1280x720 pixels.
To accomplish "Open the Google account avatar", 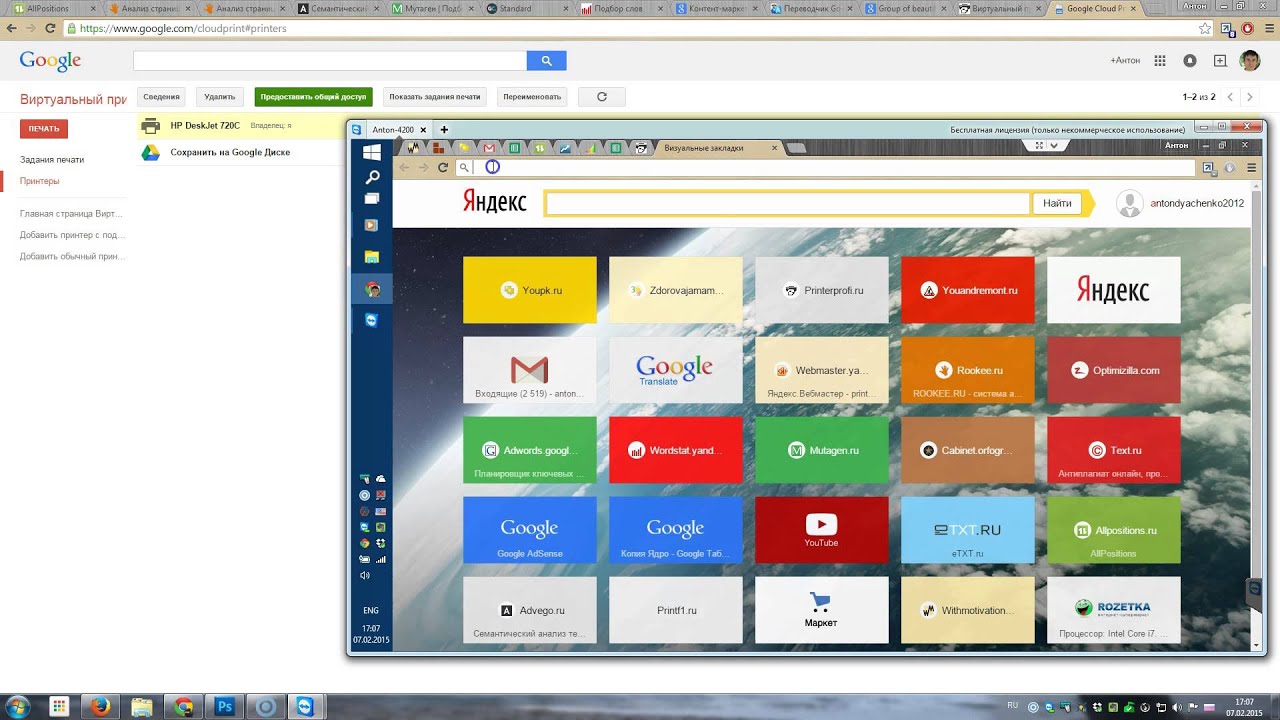I will (x=1250, y=61).
